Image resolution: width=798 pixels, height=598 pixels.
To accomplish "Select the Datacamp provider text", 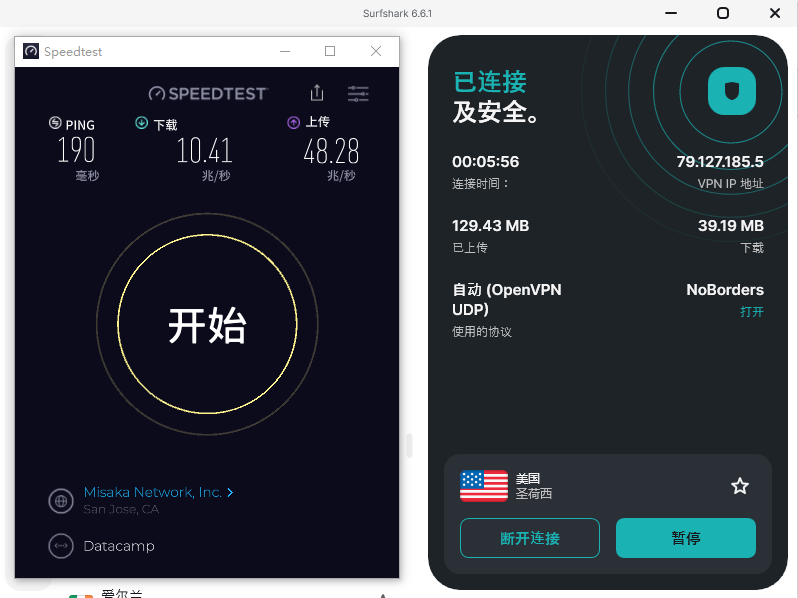I will 119,546.
